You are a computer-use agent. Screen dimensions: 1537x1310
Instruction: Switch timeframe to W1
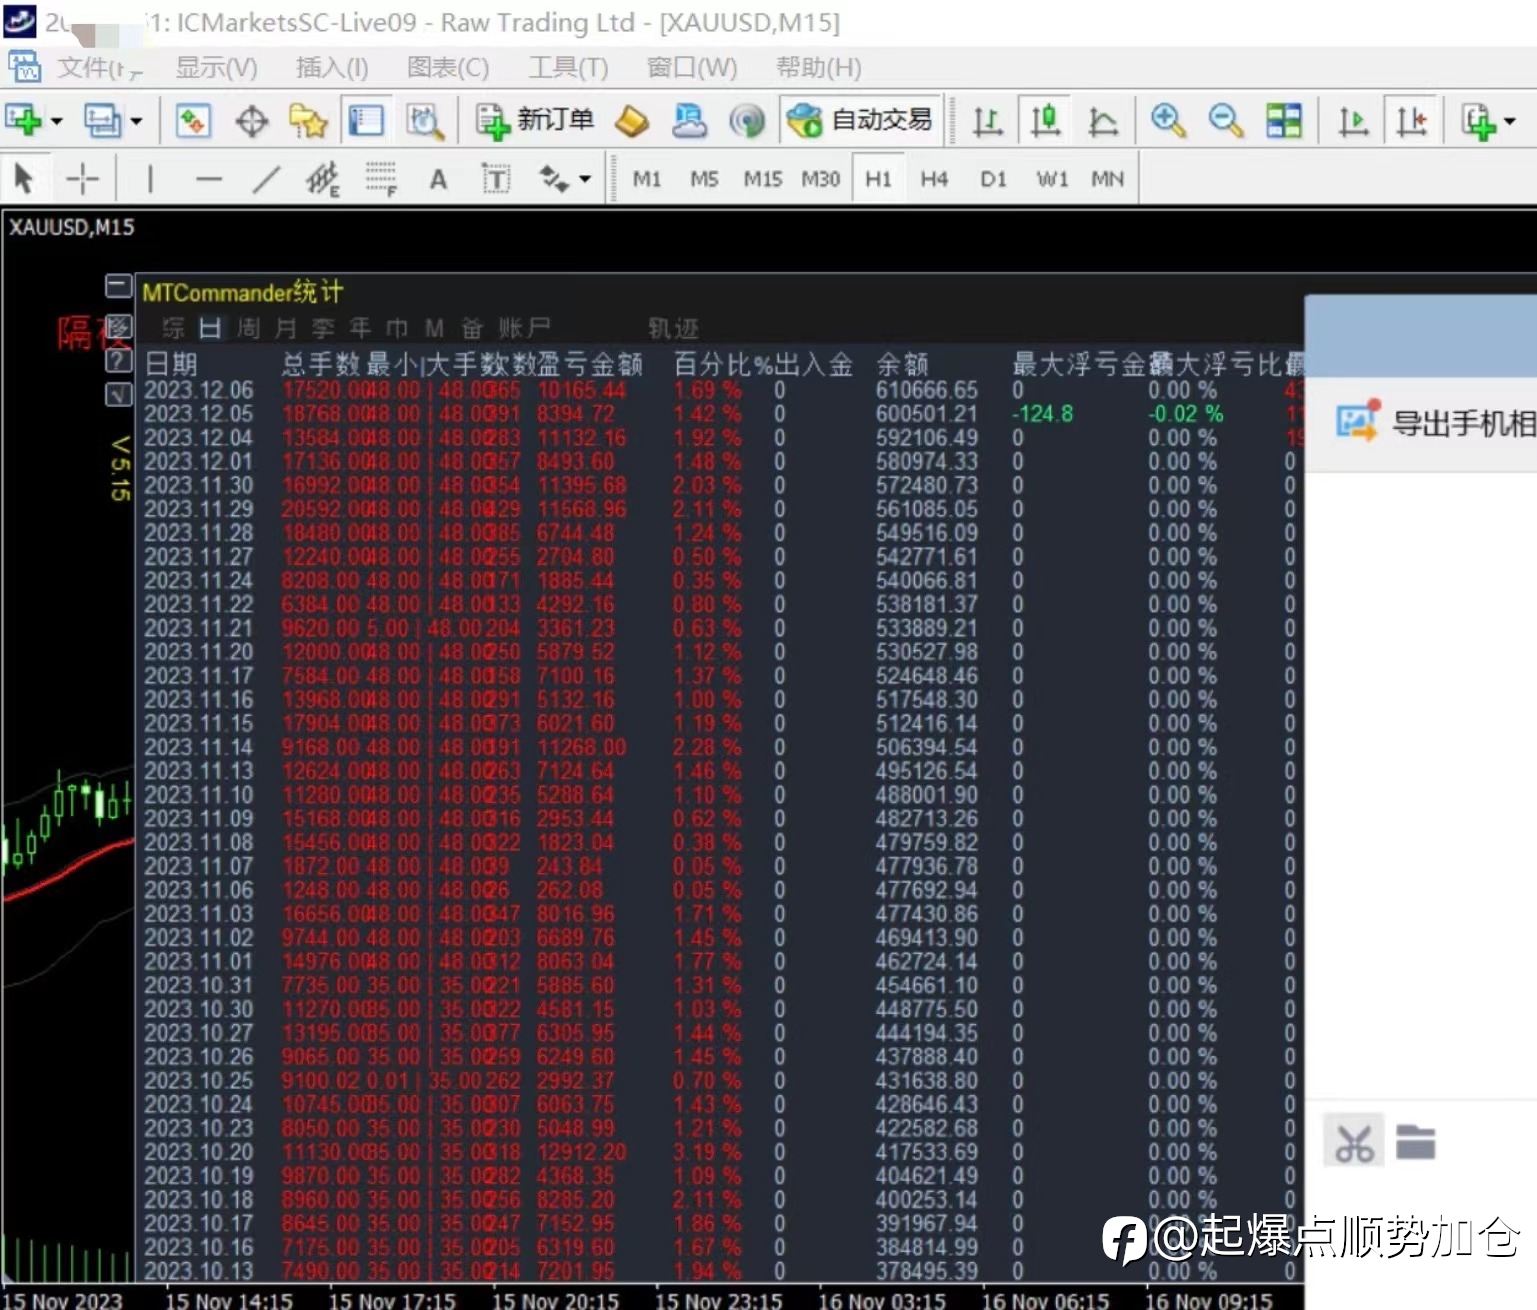click(x=1052, y=179)
